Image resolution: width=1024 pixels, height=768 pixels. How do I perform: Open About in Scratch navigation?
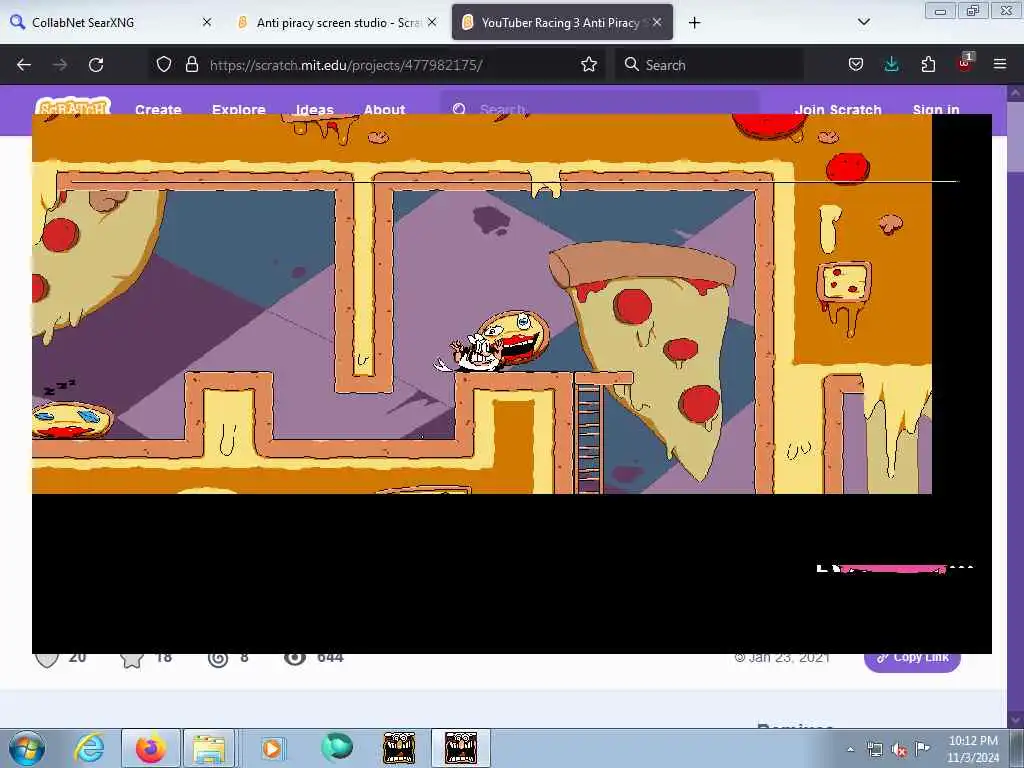click(x=385, y=109)
